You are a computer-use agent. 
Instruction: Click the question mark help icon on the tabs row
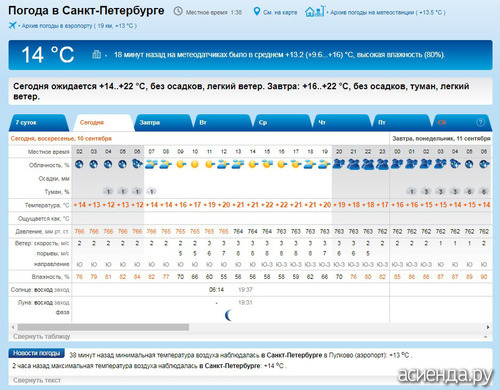[480, 122]
